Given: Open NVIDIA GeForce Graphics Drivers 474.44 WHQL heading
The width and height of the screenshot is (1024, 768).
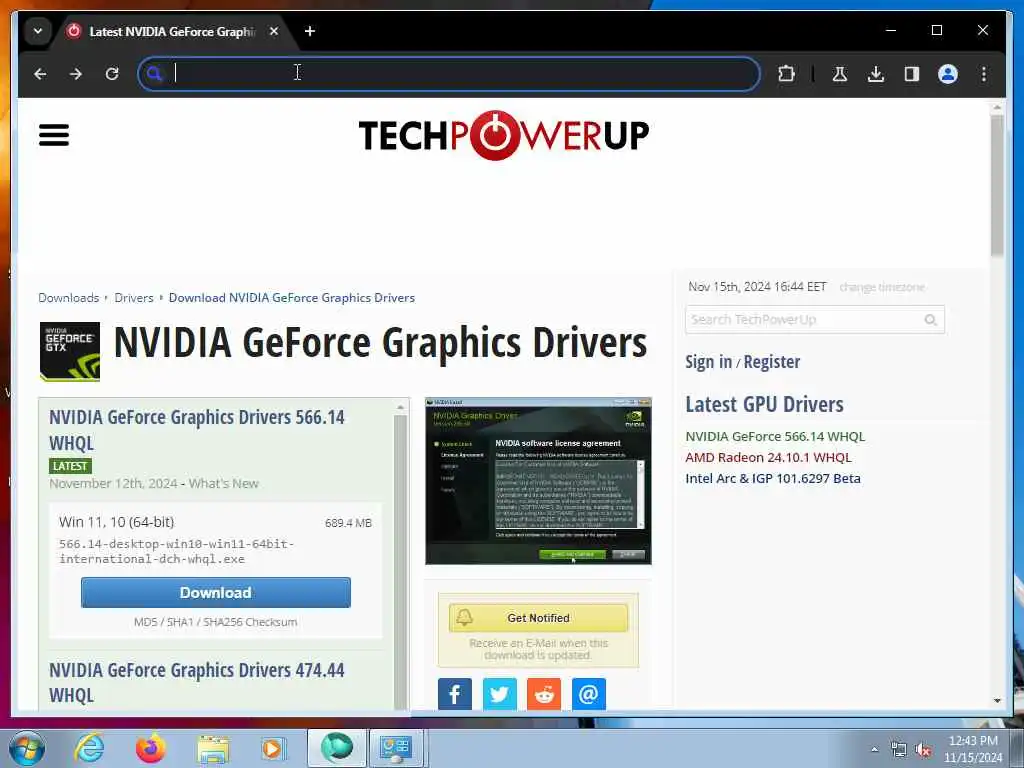Looking at the screenshot, I should [197, 682].
